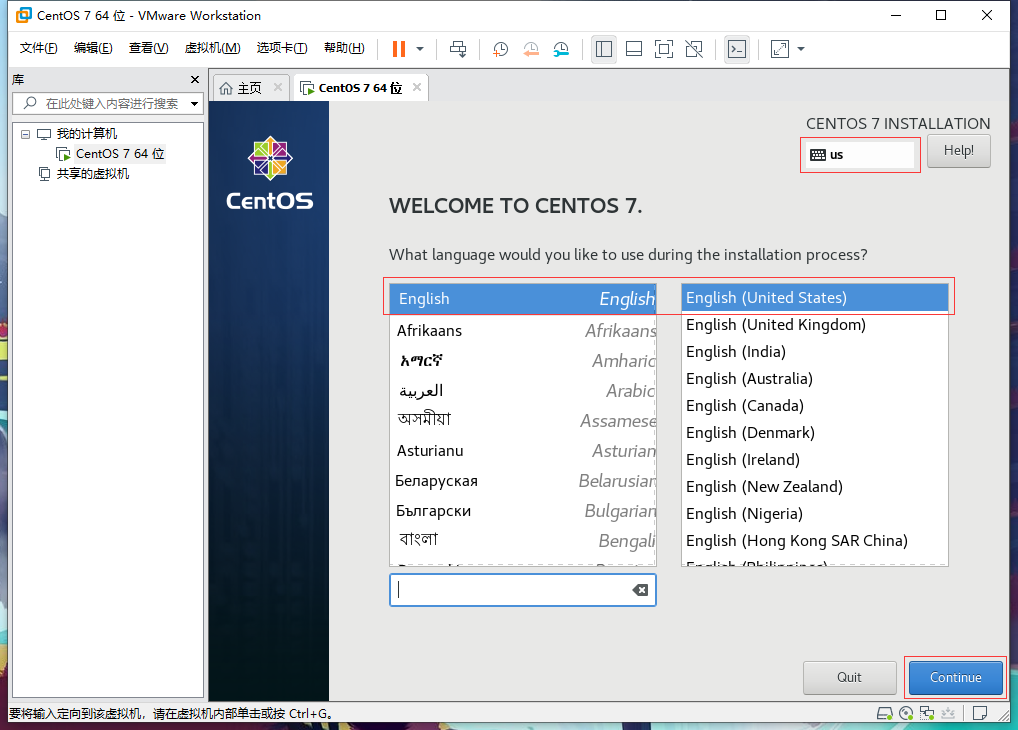Revert to snapshot using the clock-arrow icon
The width and height of the screenshot is (1018, 730).
coord(530,49)
